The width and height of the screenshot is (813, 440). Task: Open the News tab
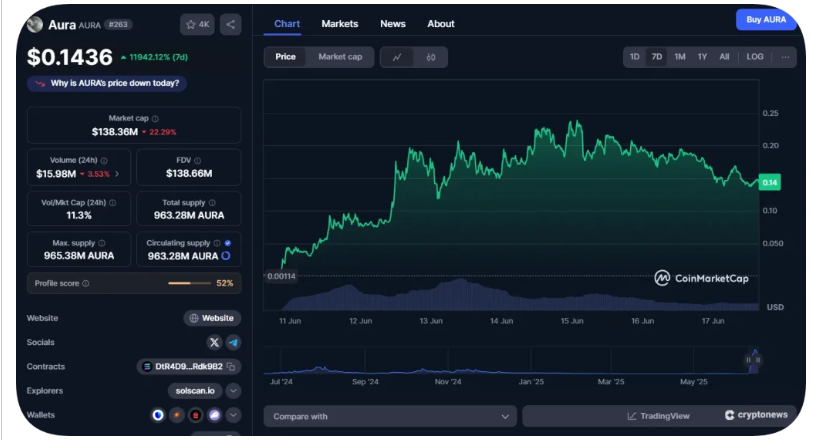(393, 24)
